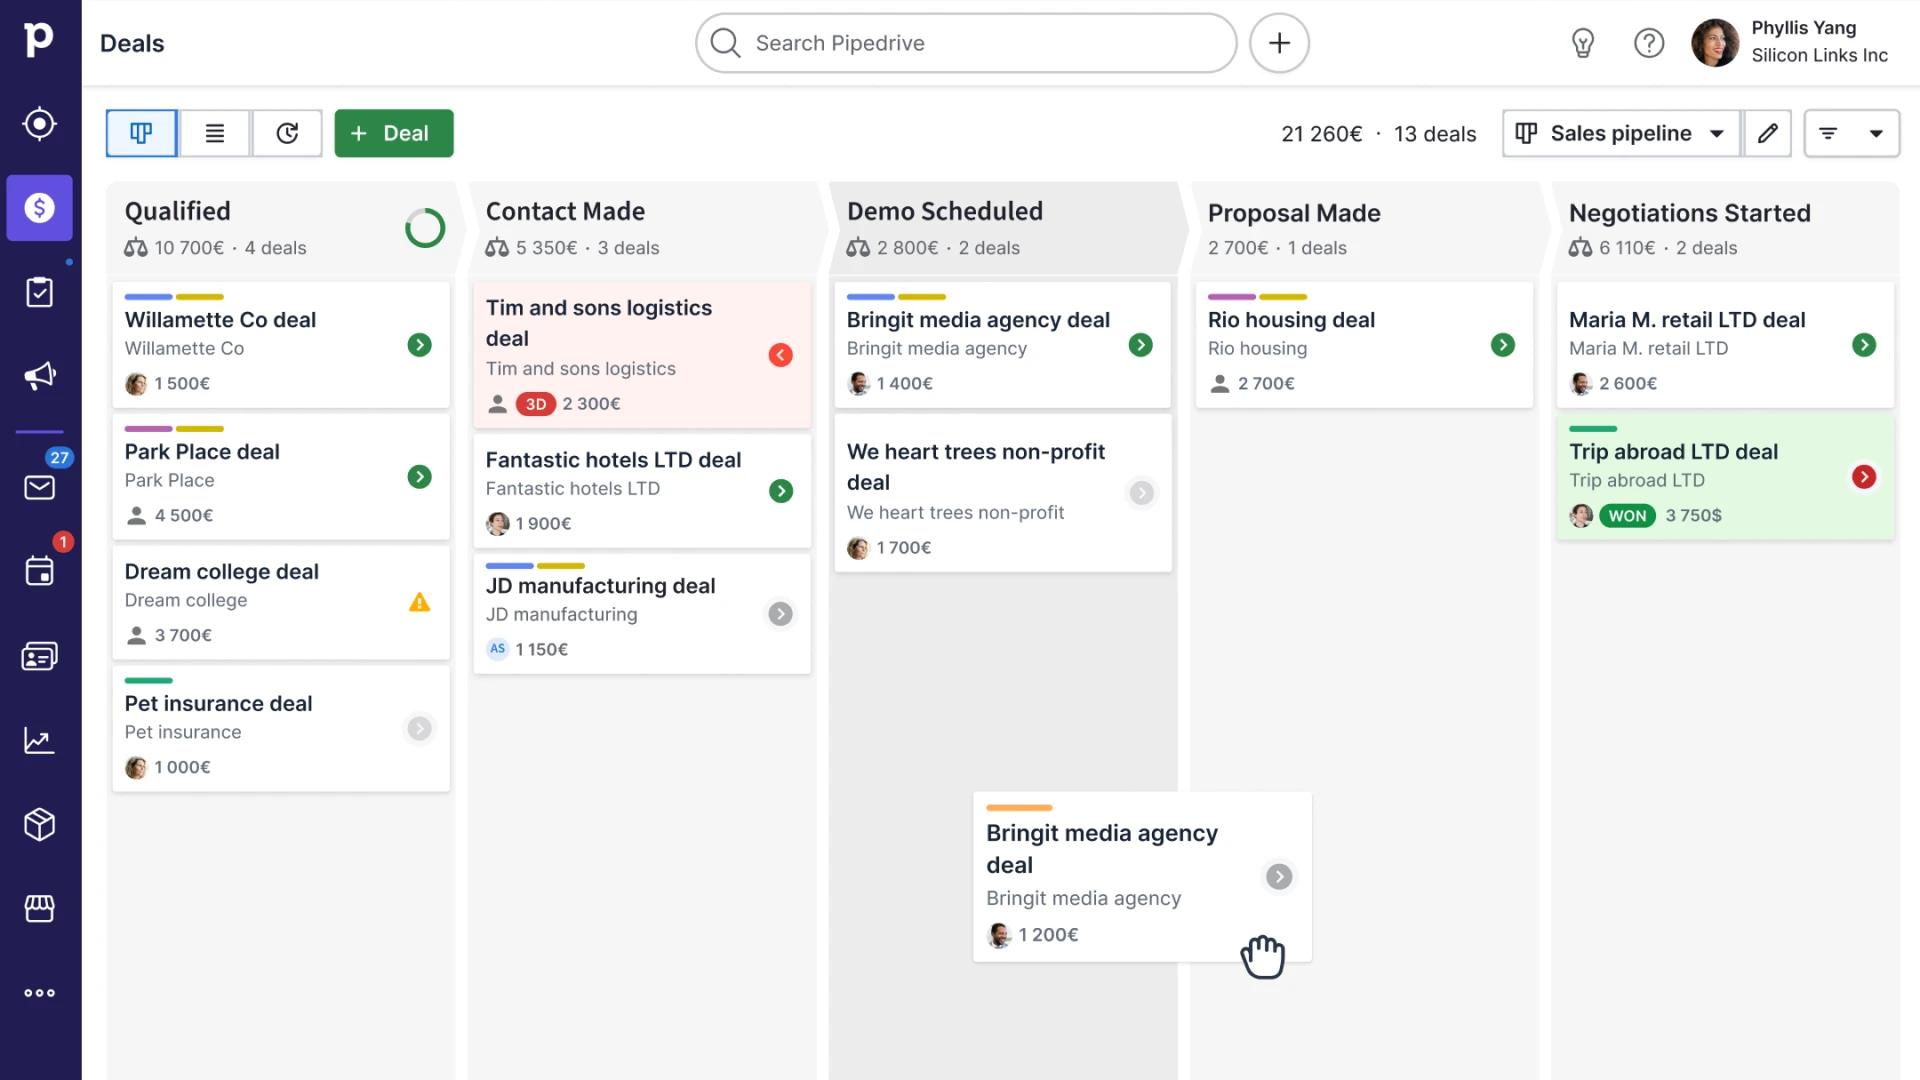Switch to list view
The image size is (1920, 1080).
pyautogui.click(x=214, y=133)
